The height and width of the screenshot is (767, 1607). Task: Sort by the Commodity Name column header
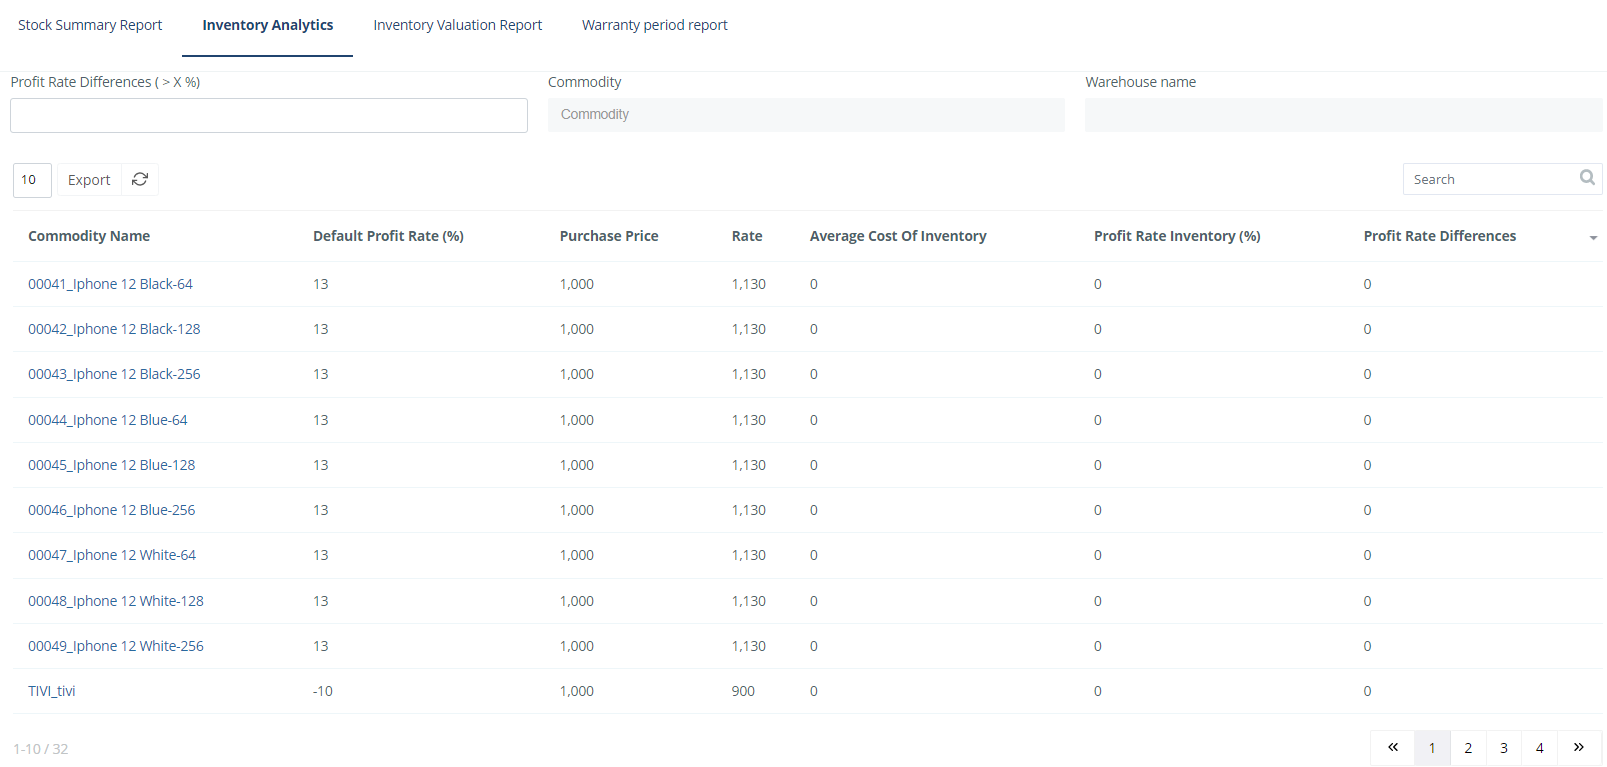(89, 236)
